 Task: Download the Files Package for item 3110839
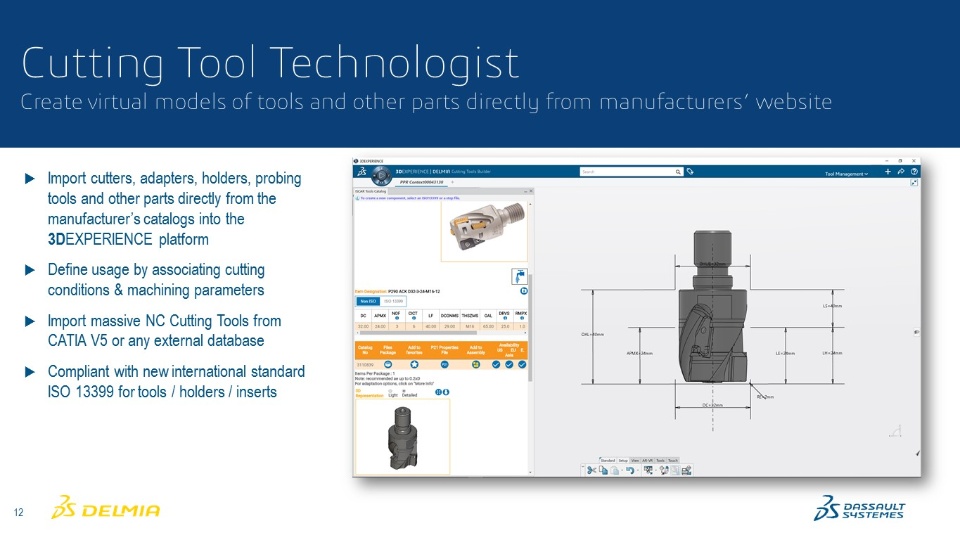click(388, 364)
